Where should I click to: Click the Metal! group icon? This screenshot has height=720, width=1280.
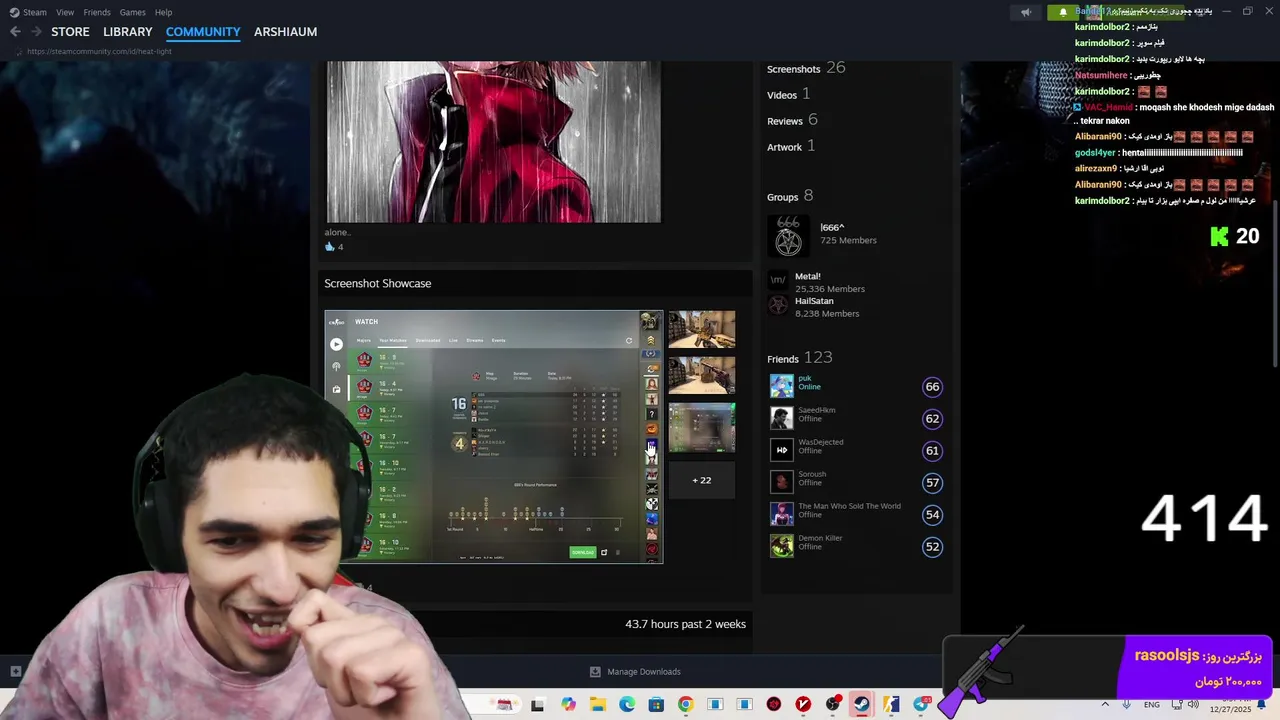[778, 280]
